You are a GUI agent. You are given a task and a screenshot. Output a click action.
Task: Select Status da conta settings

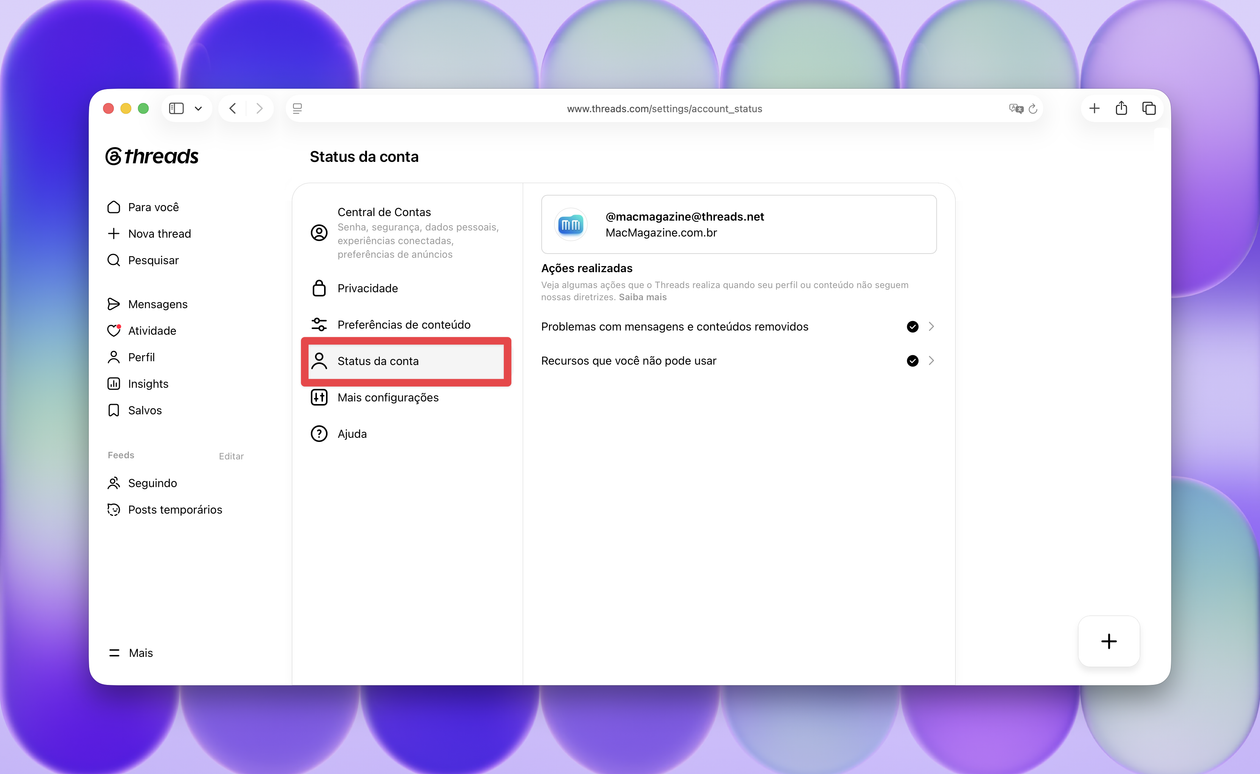[406, 361]
